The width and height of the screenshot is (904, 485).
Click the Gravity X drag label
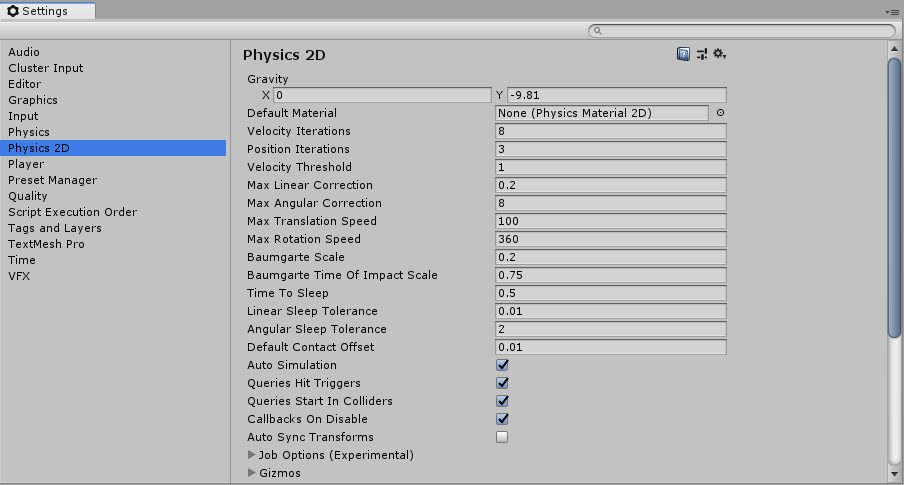(x=266, y=95)
